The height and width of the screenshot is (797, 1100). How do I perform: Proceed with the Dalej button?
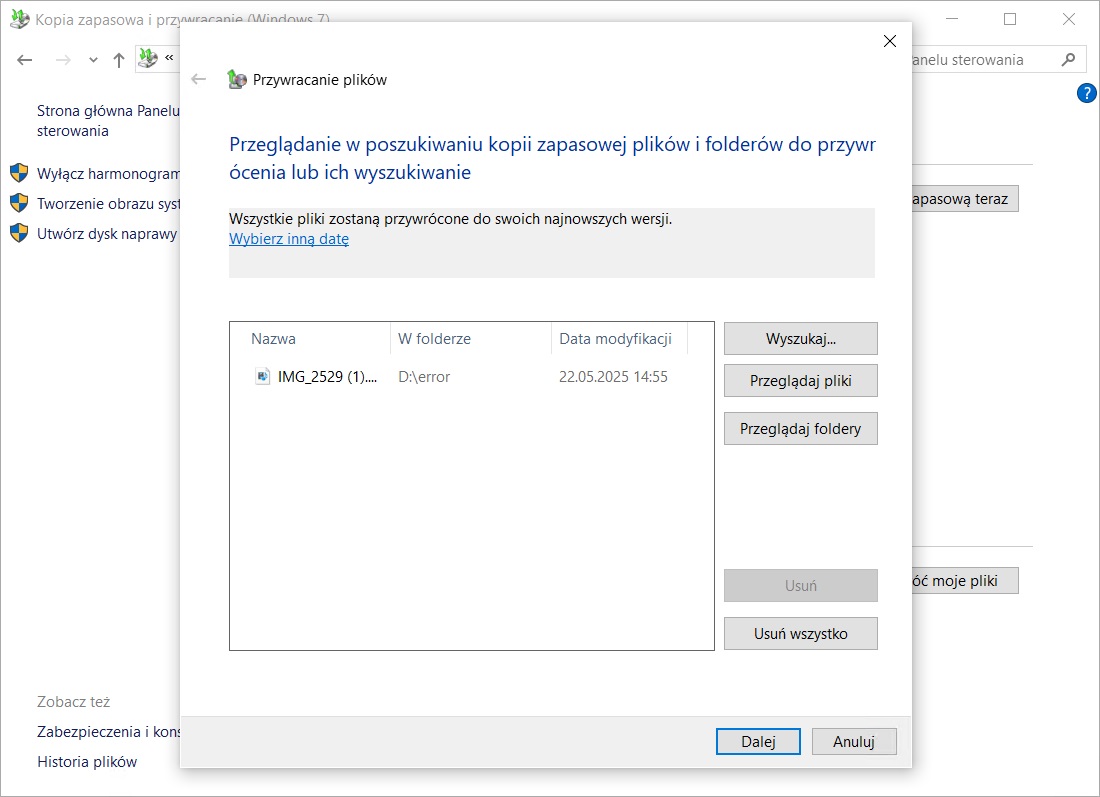click(758, 742)
